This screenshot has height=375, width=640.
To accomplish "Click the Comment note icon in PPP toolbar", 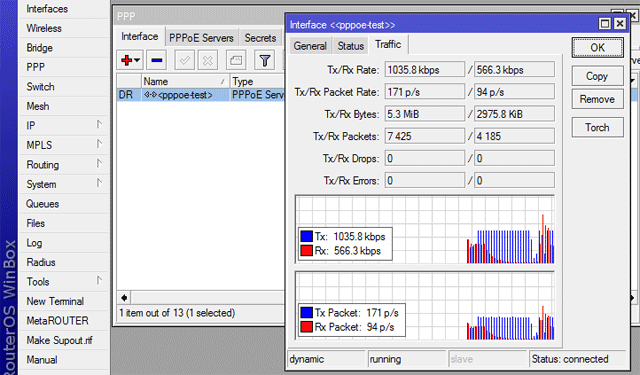I will [236, 60].
